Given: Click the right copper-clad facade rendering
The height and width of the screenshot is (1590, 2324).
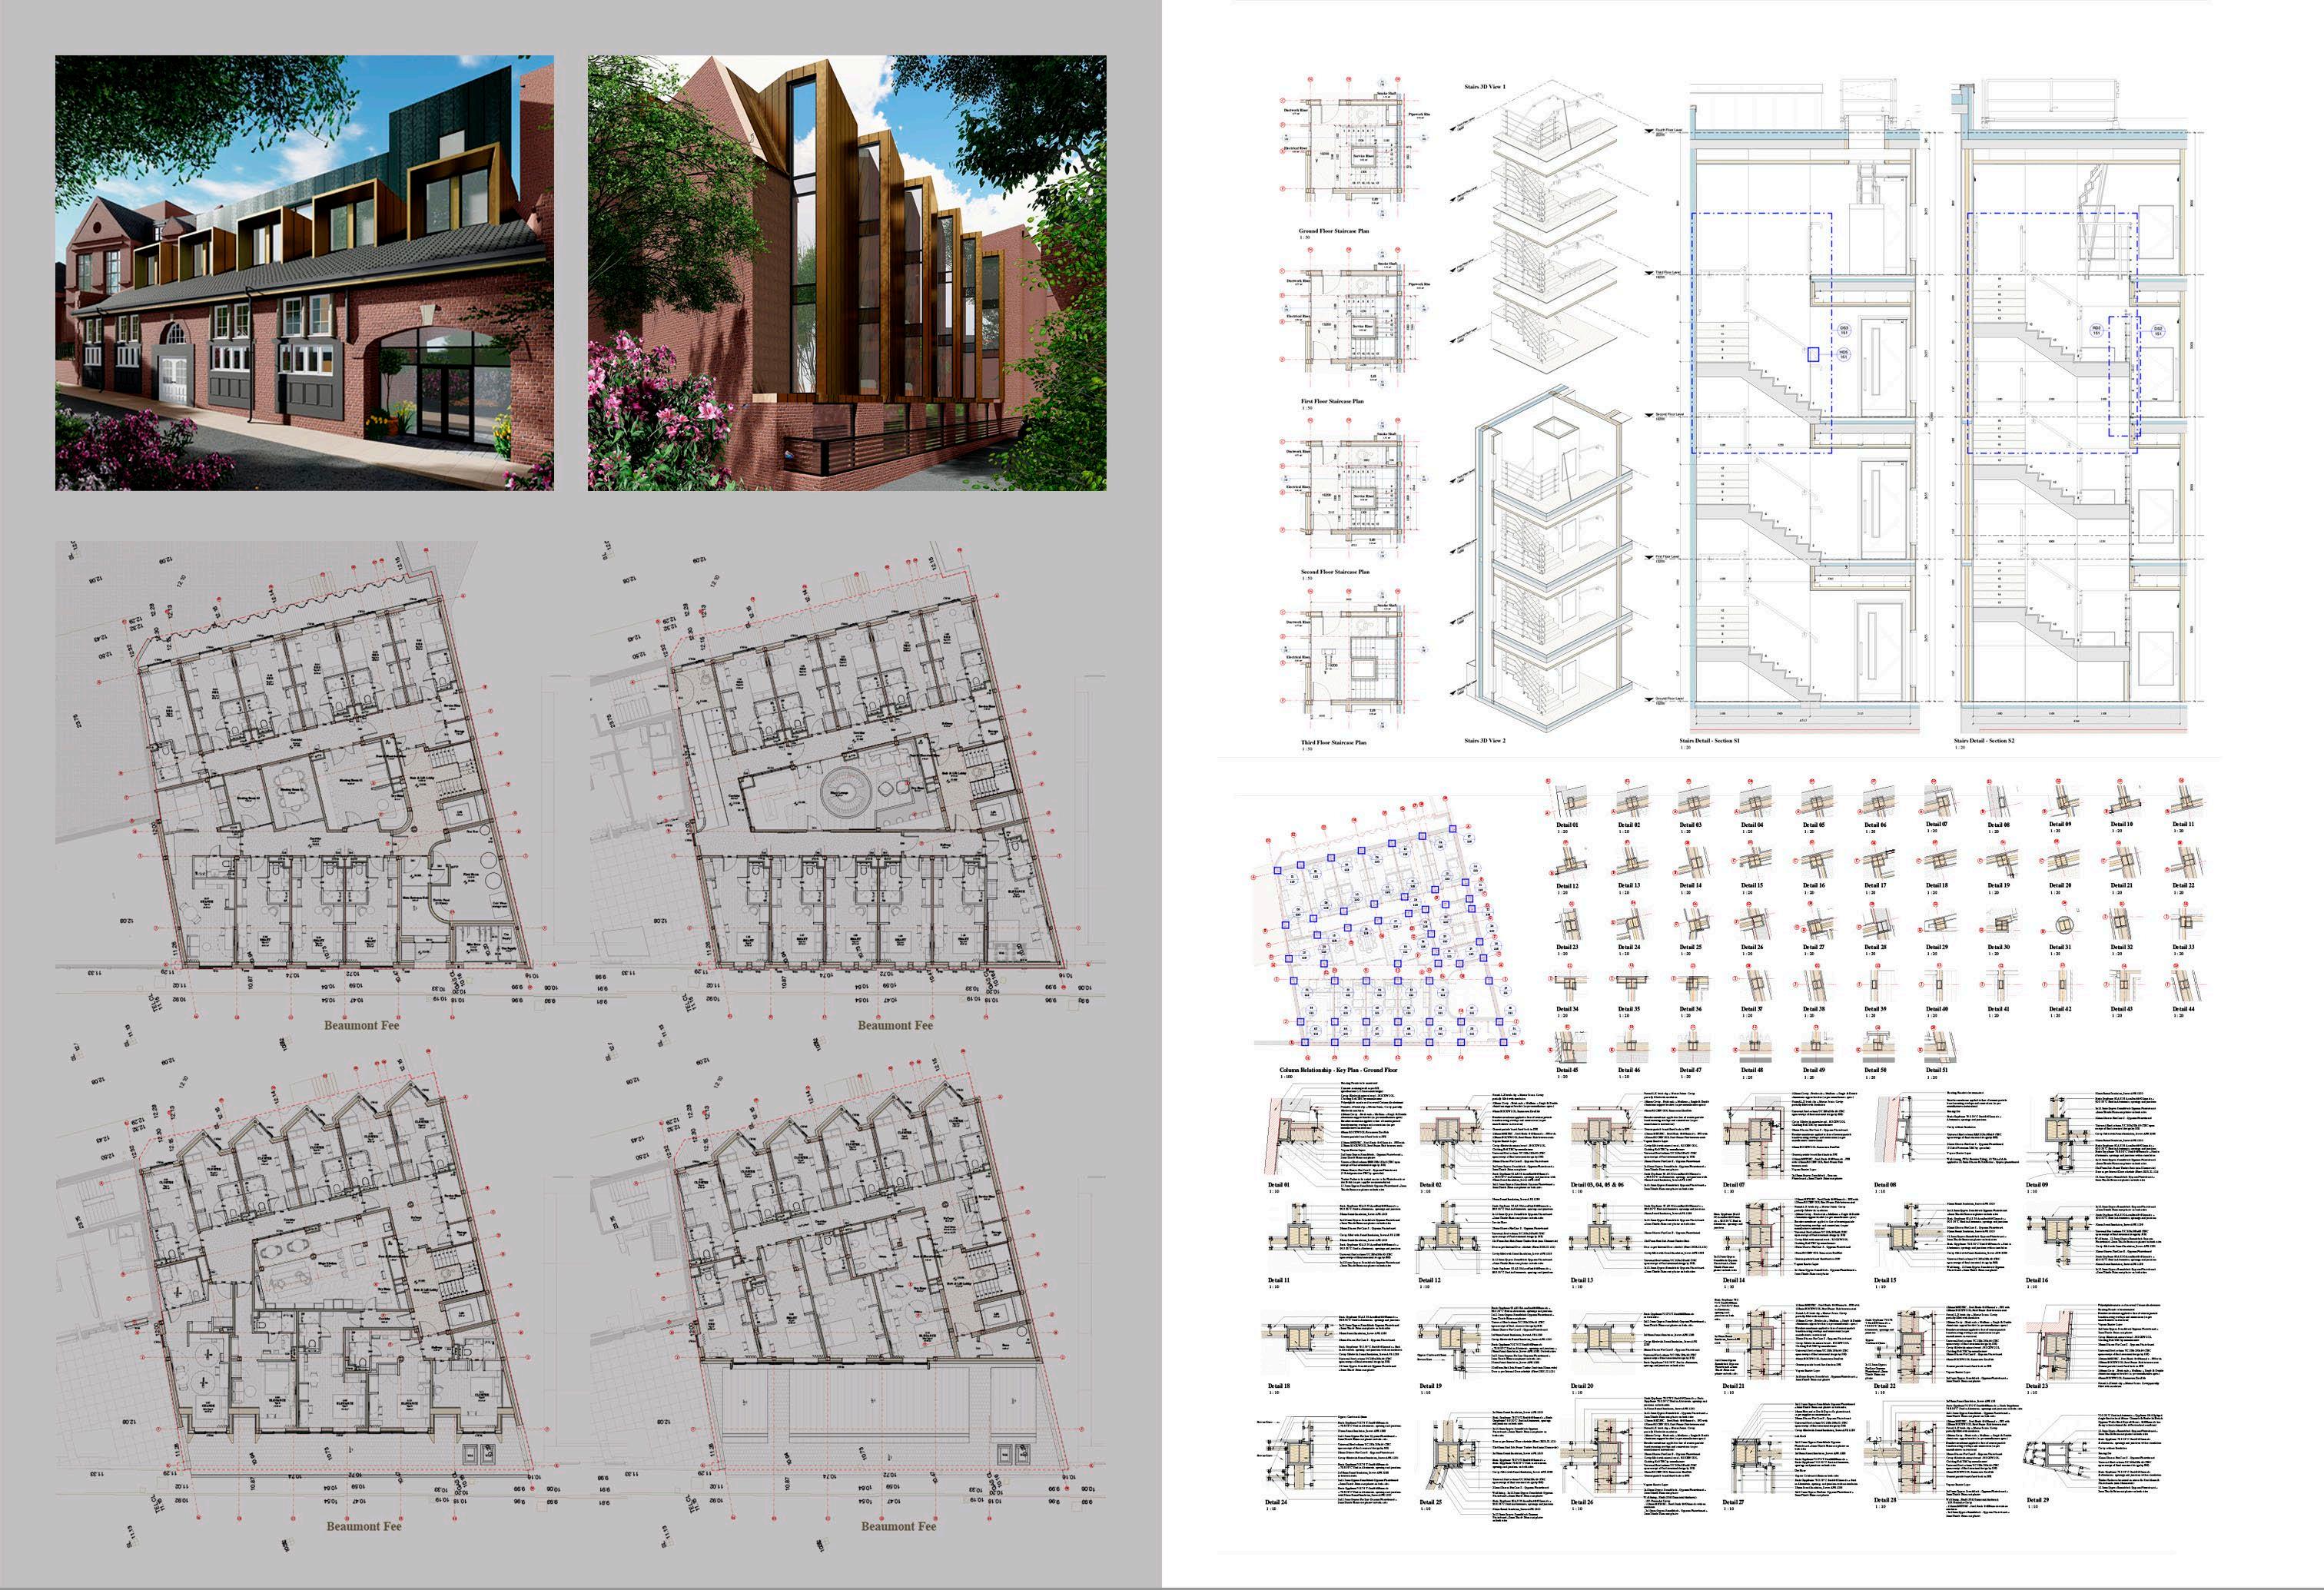Looking at the screenshot, I should click(x=846, y=272).
